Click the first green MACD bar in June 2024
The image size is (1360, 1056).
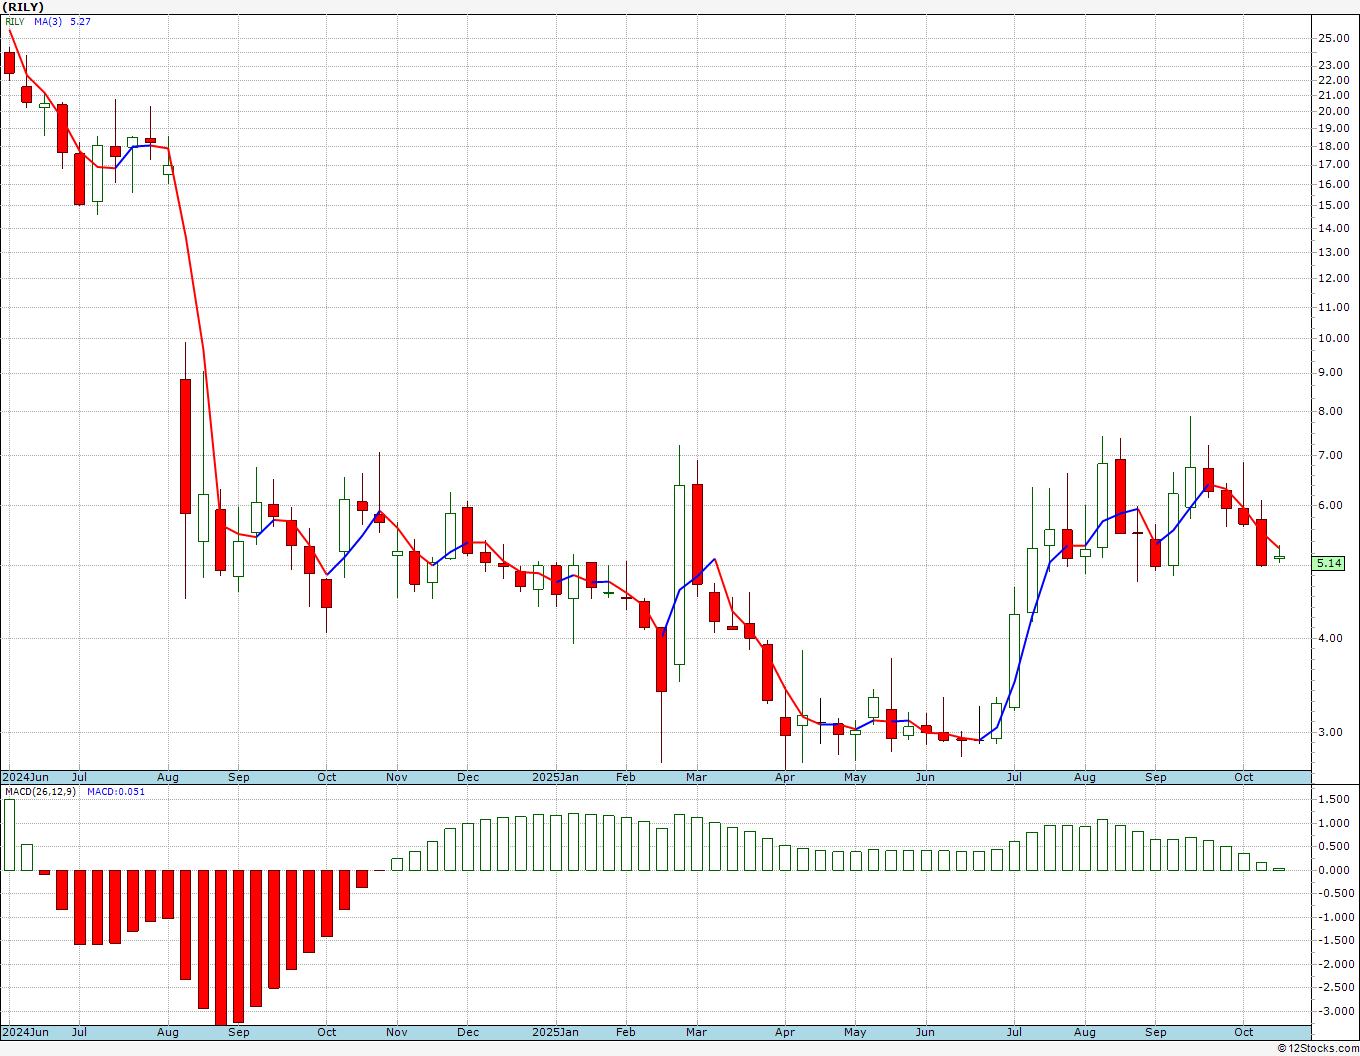[x=9, y=835]
